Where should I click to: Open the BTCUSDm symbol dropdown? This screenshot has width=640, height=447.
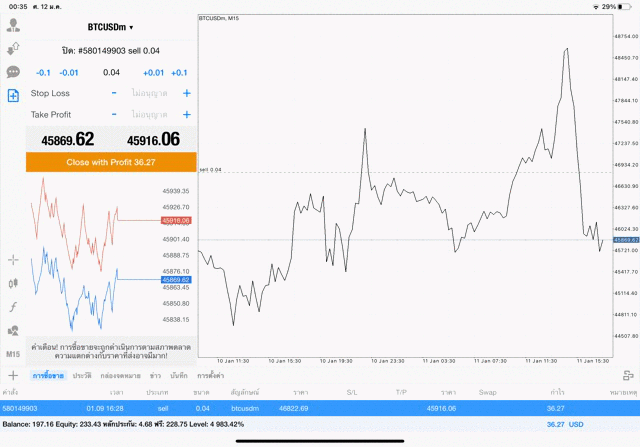pyautogui.click(x=110, y=27)
